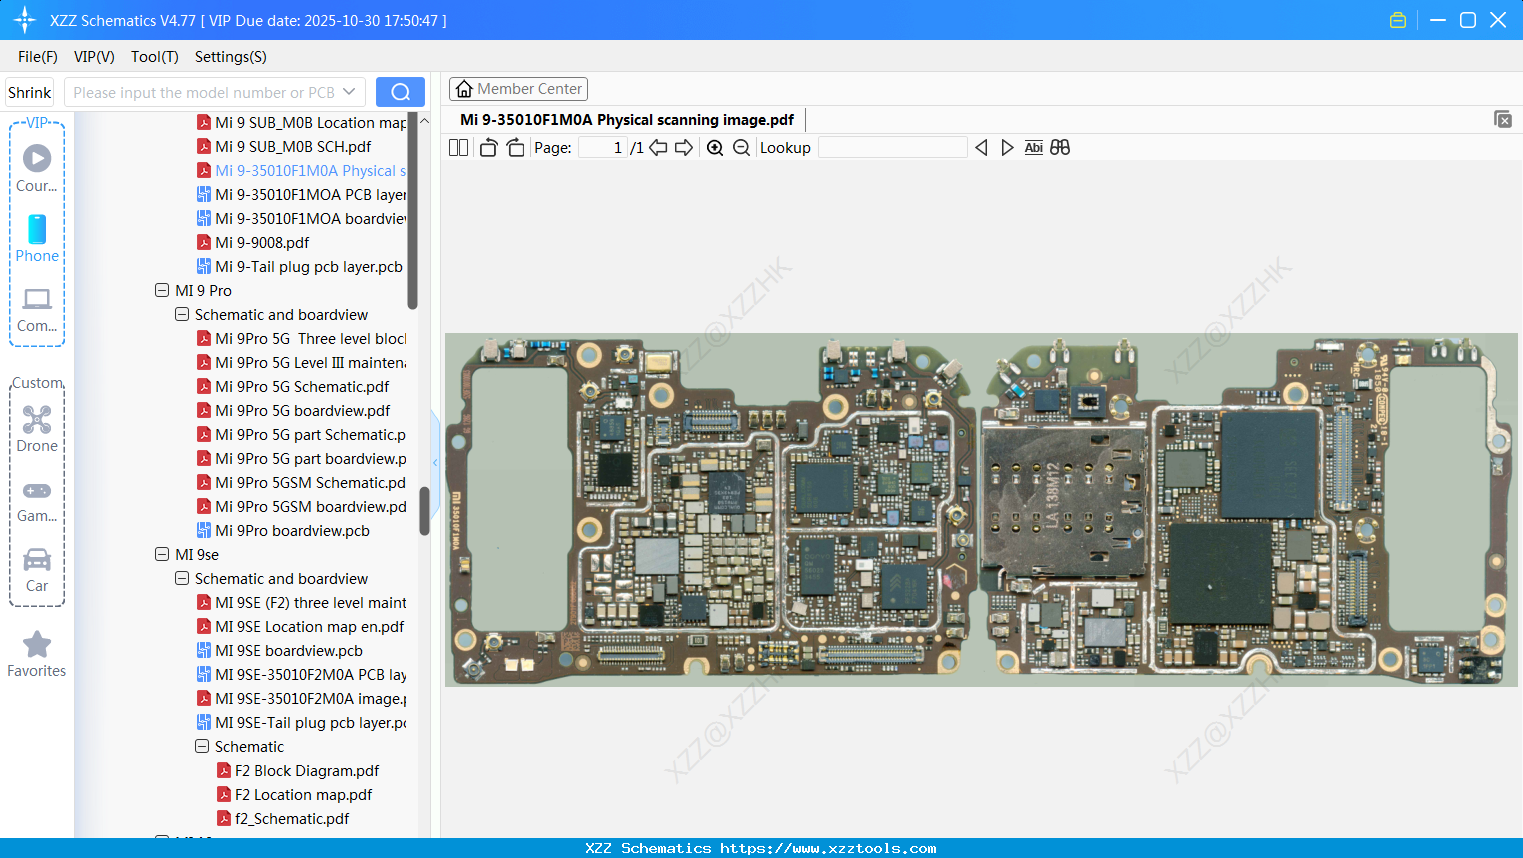Collapse the MI 9se tree node
The height and width of the screenshot is (858, 1523).
[162, 554]
